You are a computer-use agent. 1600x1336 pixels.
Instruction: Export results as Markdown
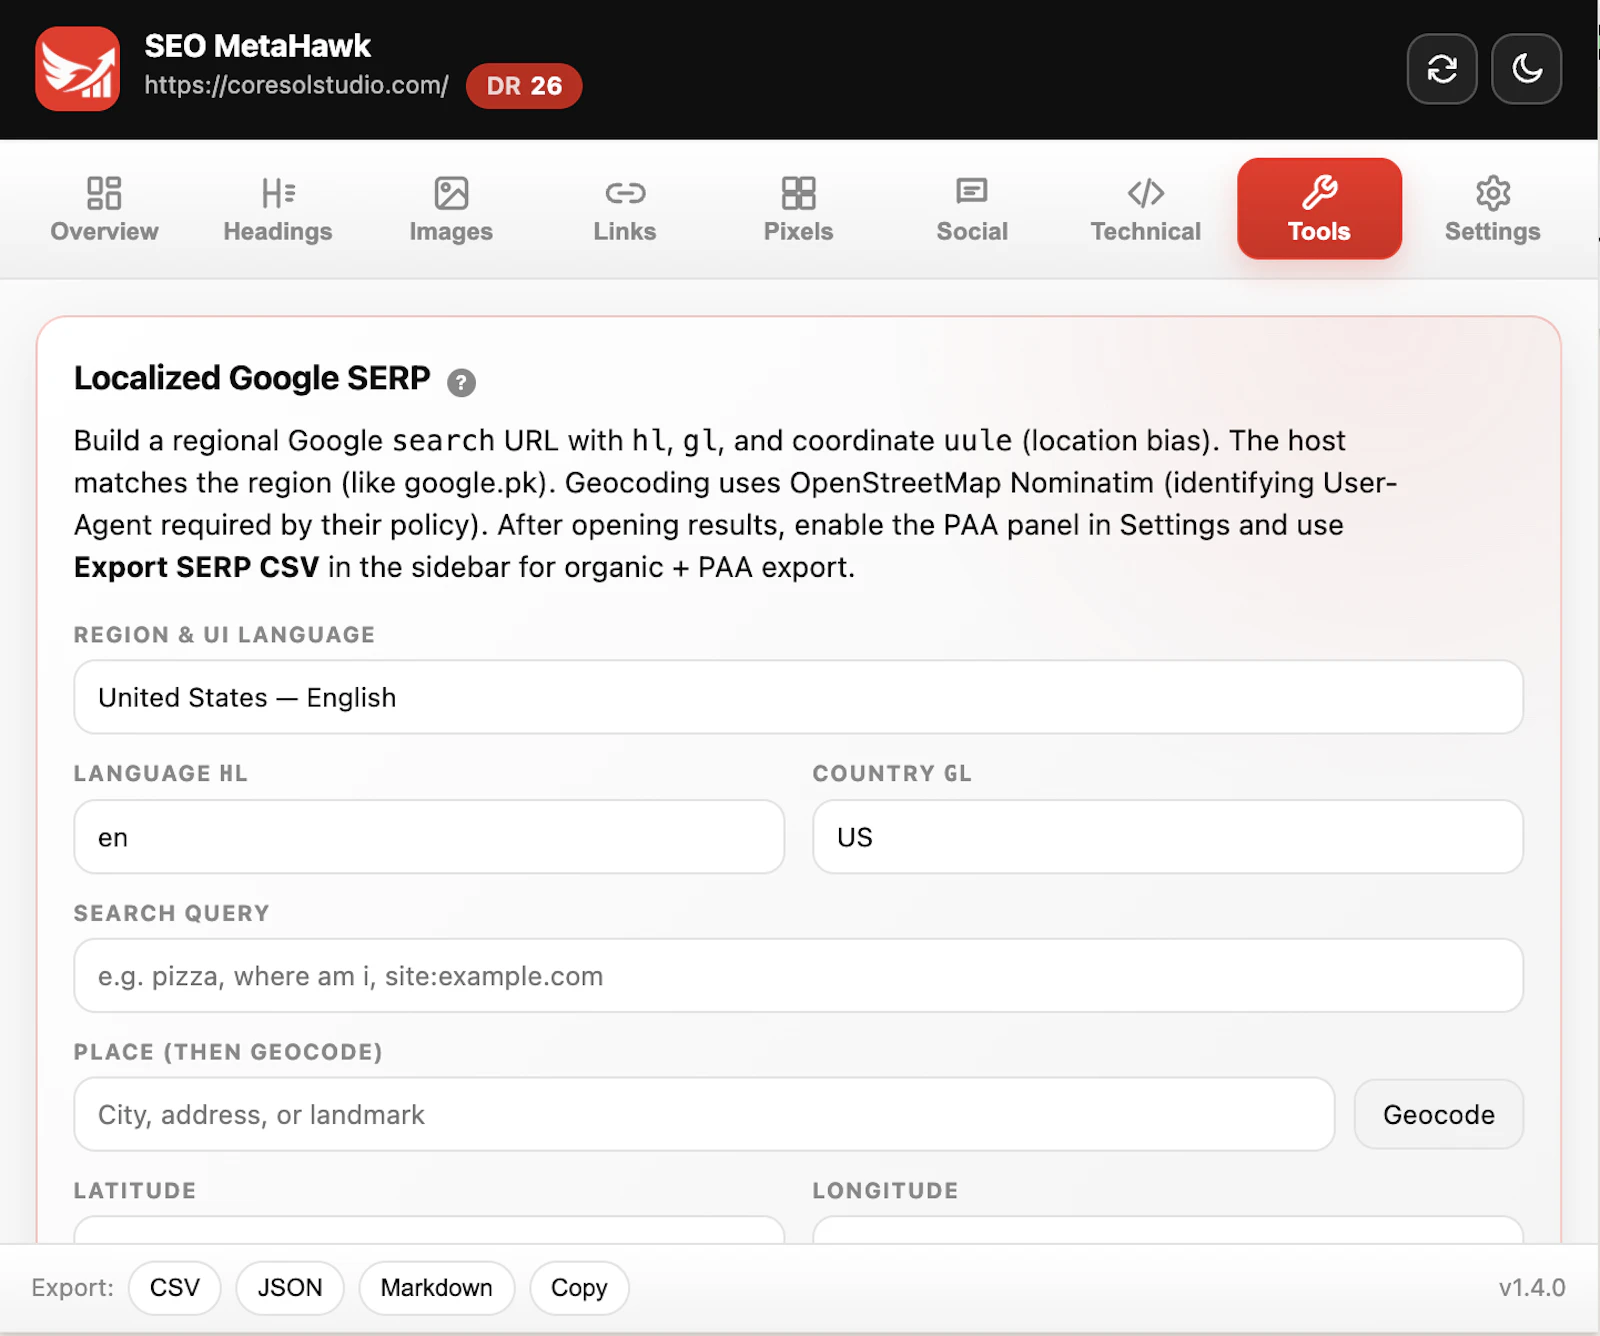pos(437,1288)
